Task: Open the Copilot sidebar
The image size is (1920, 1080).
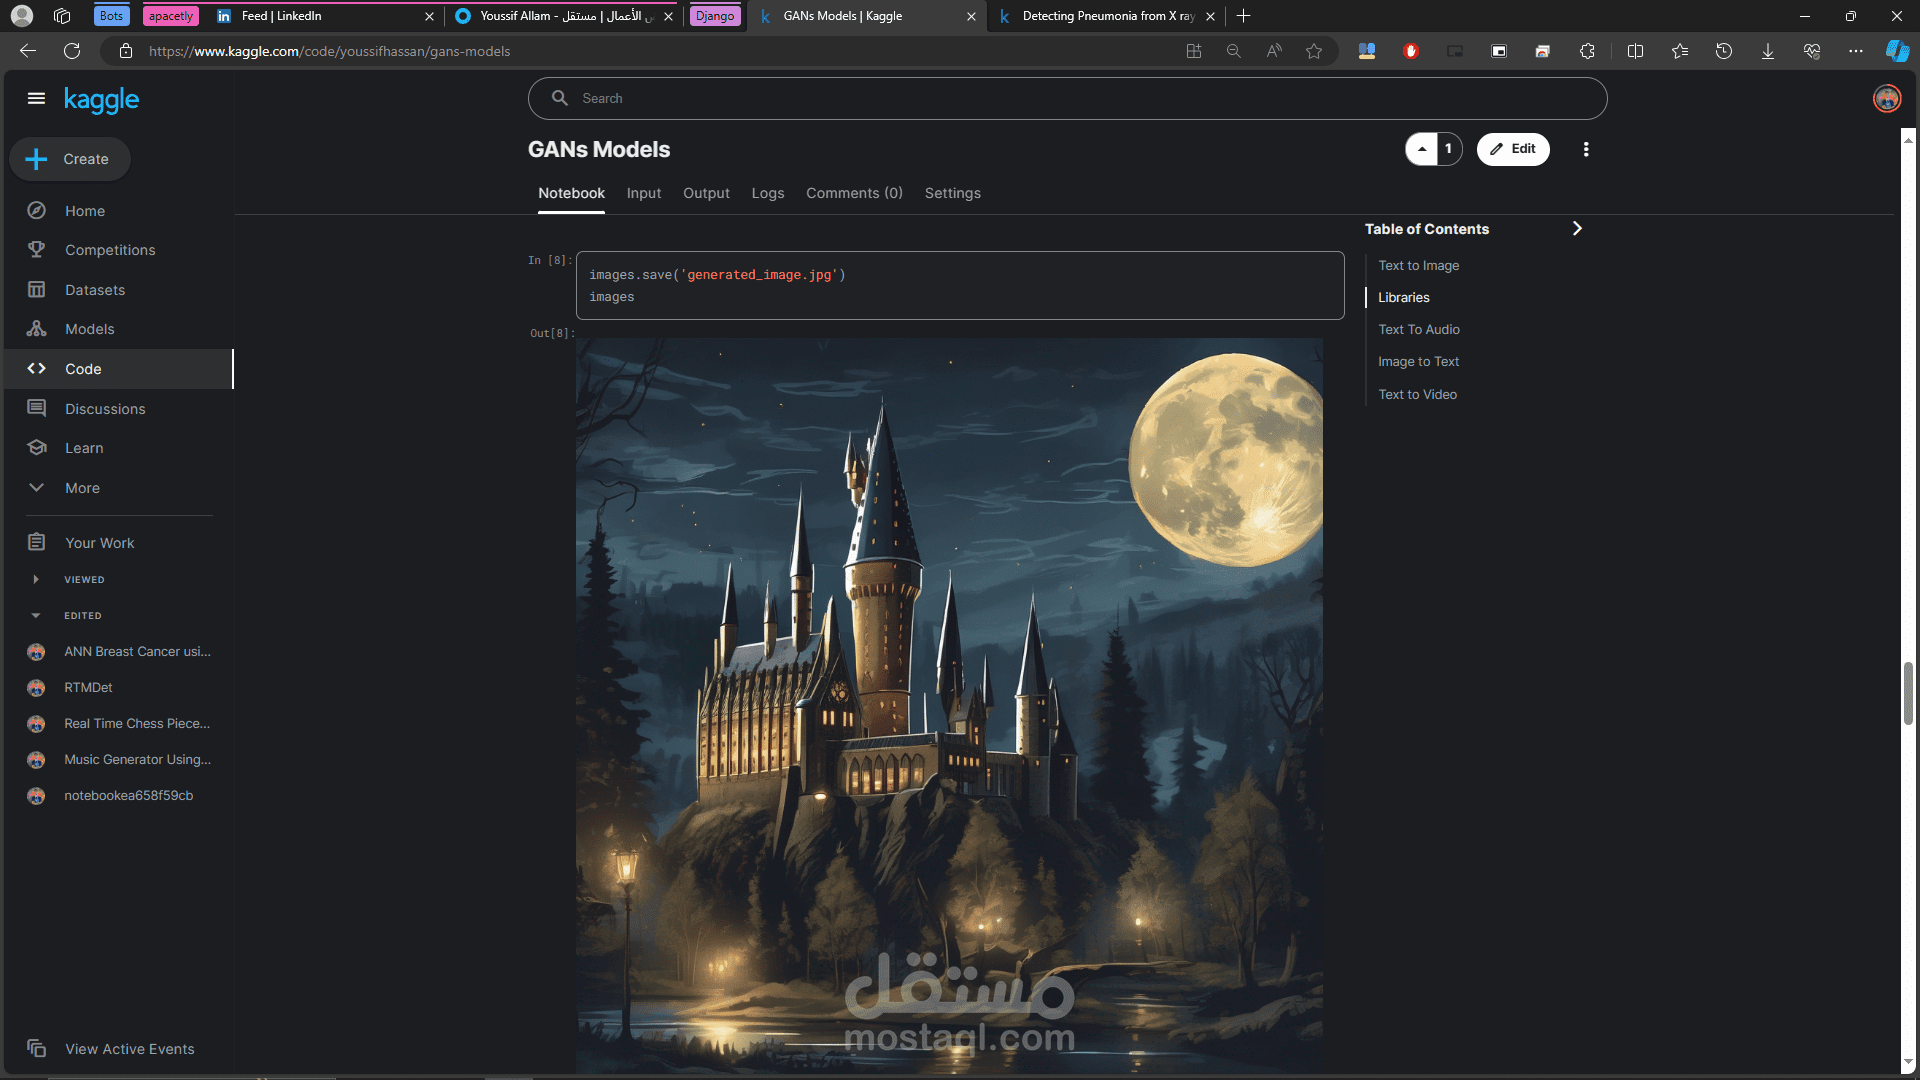Action: [1897, 51]
